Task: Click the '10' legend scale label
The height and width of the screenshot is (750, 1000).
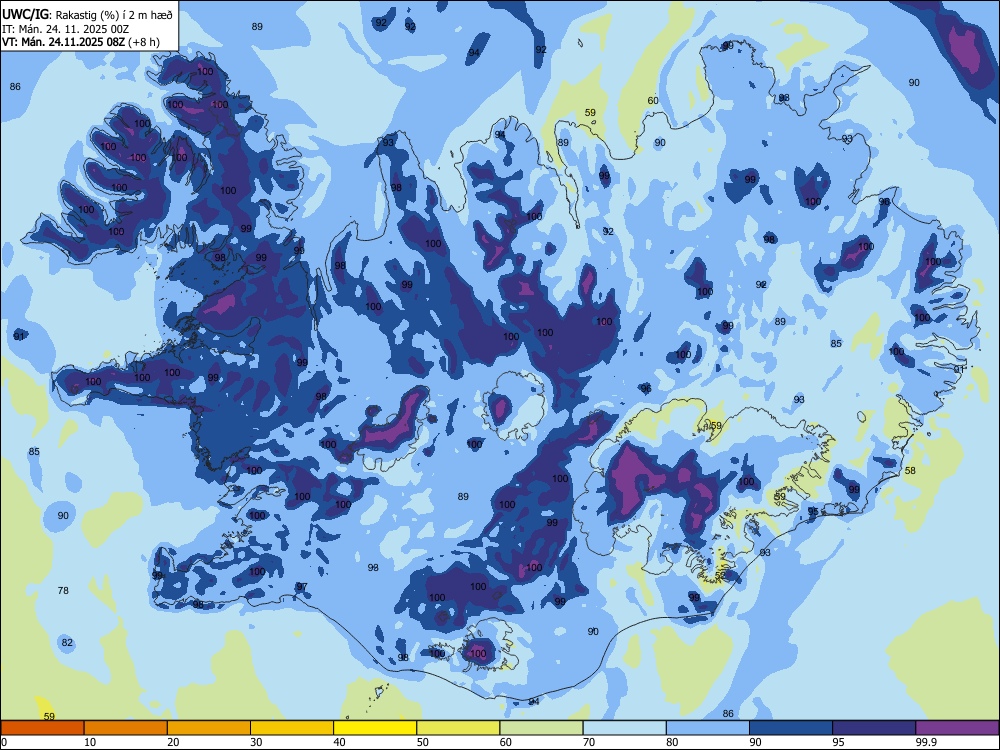Action: click(x=90, y=742)
